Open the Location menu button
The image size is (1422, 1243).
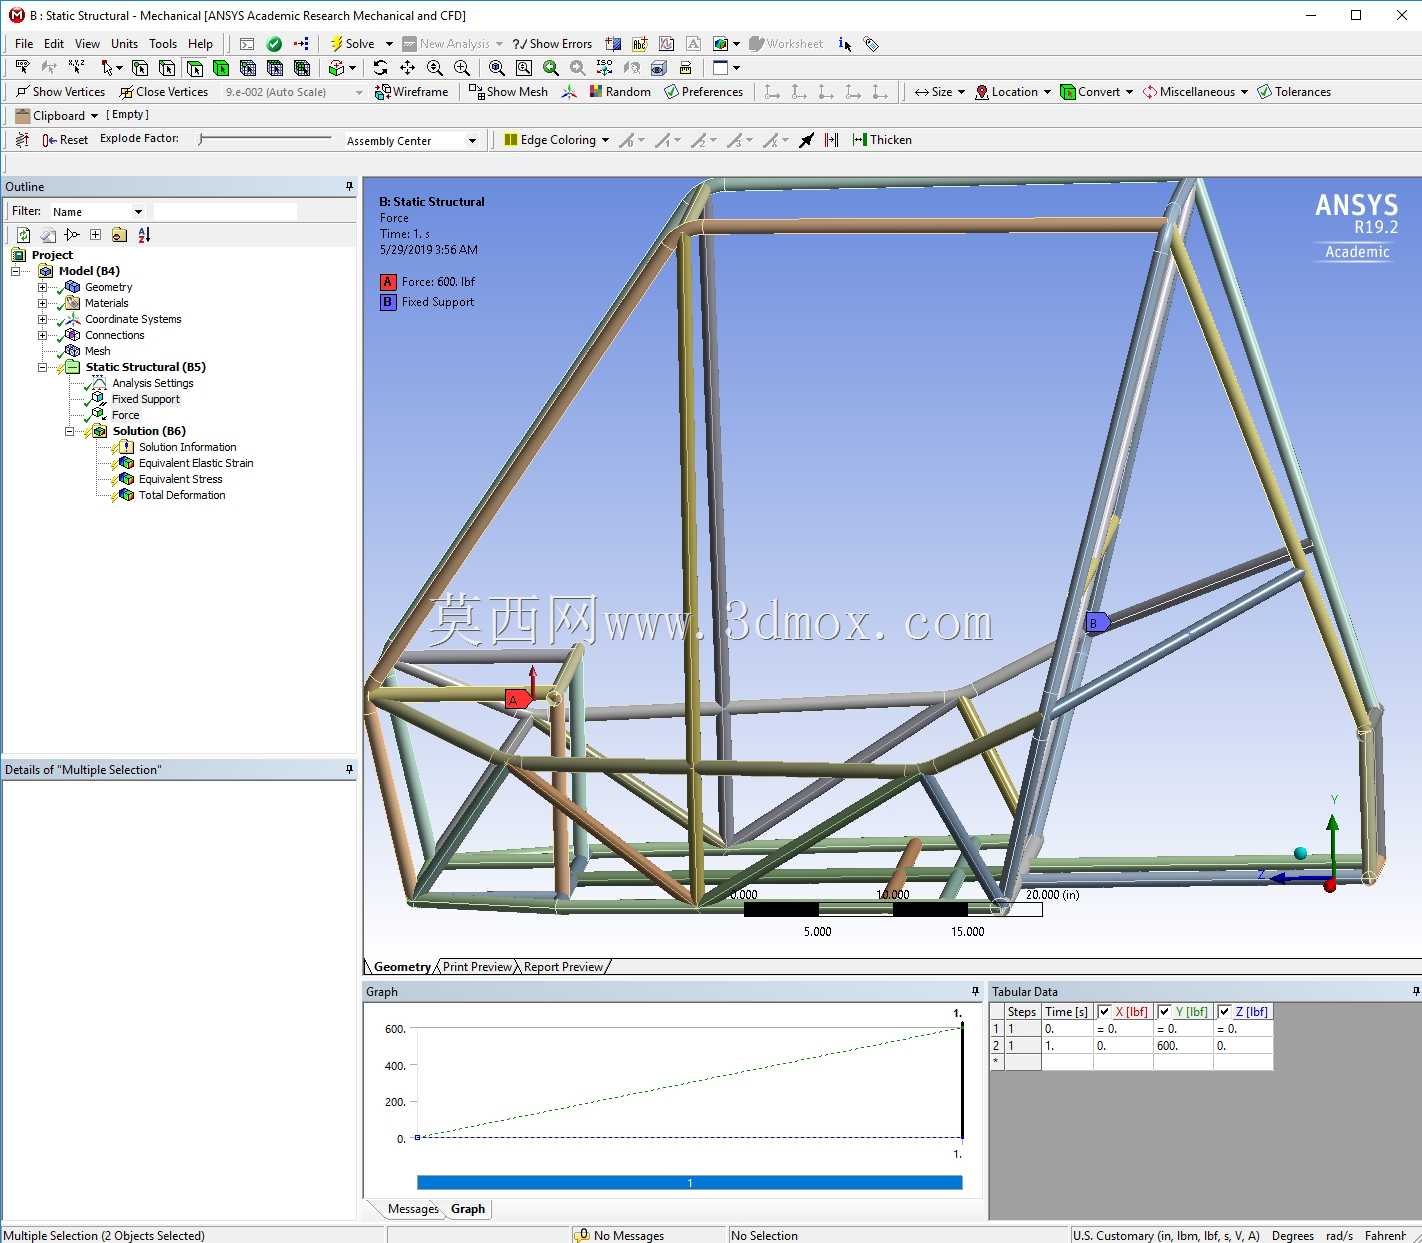tap(1013, 92)
